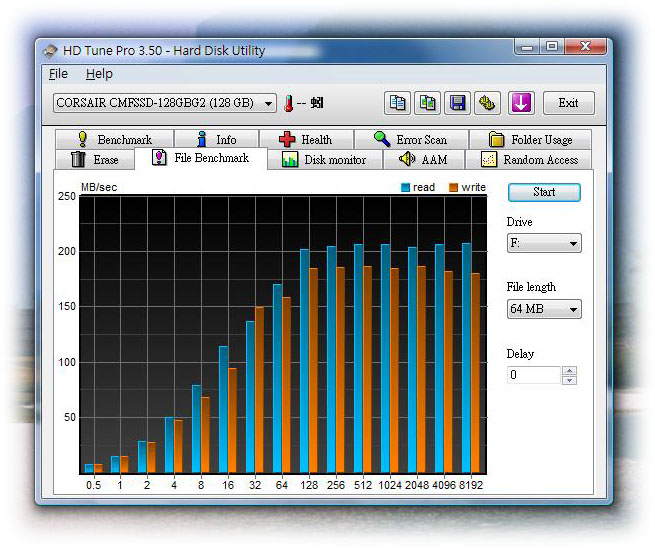Click the thermometer temperature icon
The height and width of the screenshot is (550, 655).
click(x=289, y=103)
